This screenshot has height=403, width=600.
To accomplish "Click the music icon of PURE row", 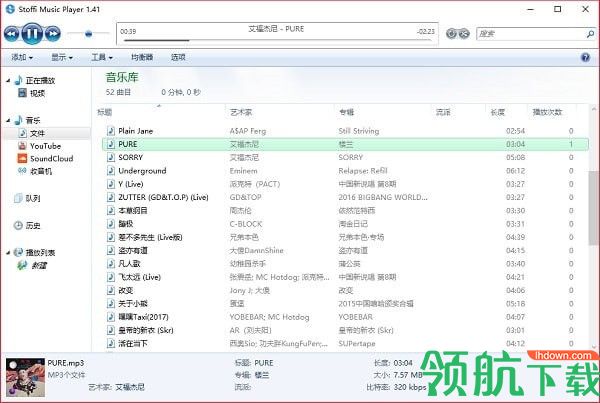I will [111, 144].
